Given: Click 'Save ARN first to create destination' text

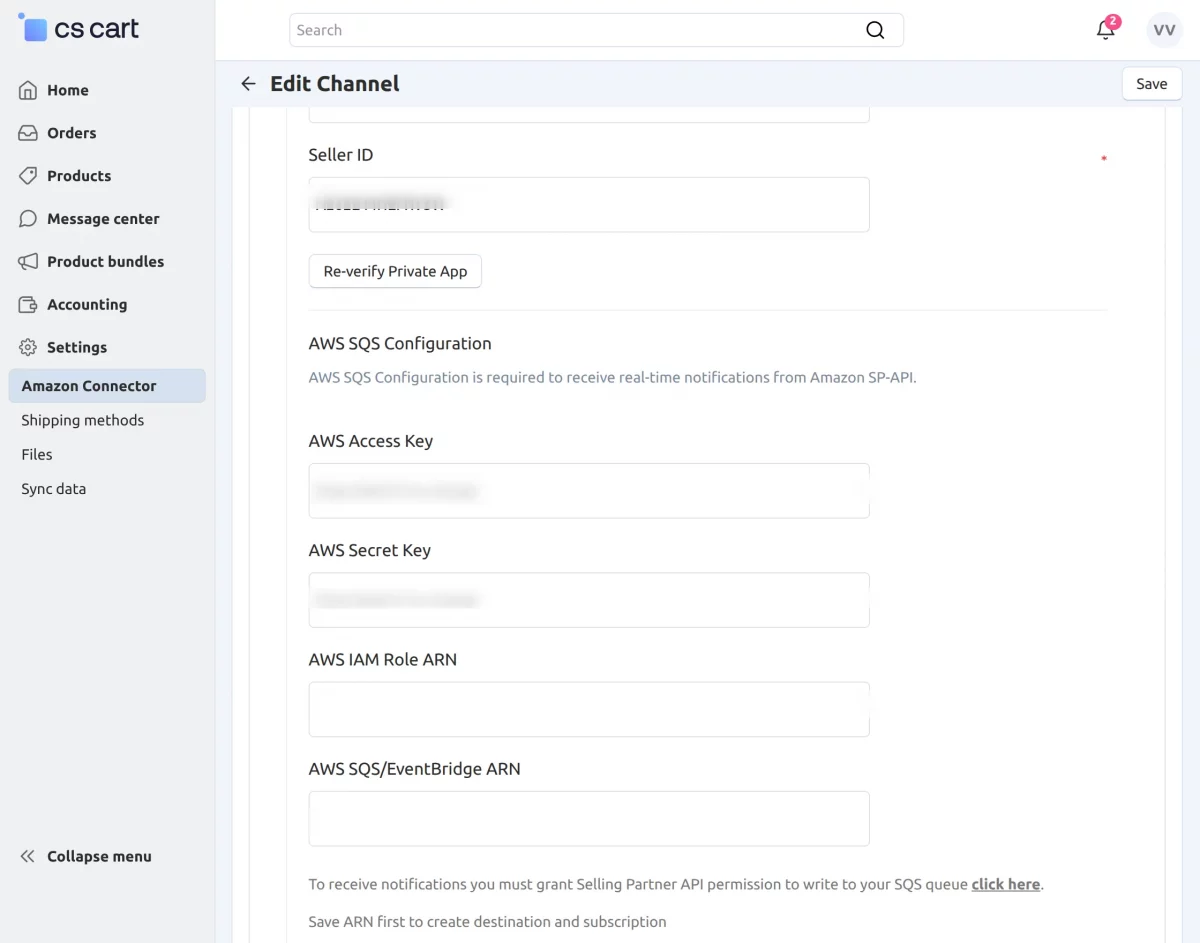Looking at the screenshot, I should (487, 922).
